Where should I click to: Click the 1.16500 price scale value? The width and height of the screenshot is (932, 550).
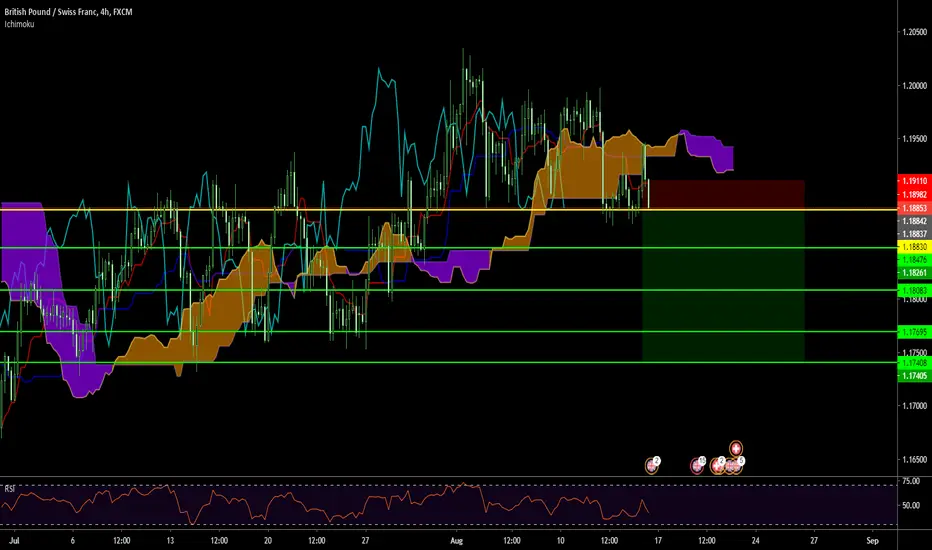pyautogui.click(x=914, y=460)
